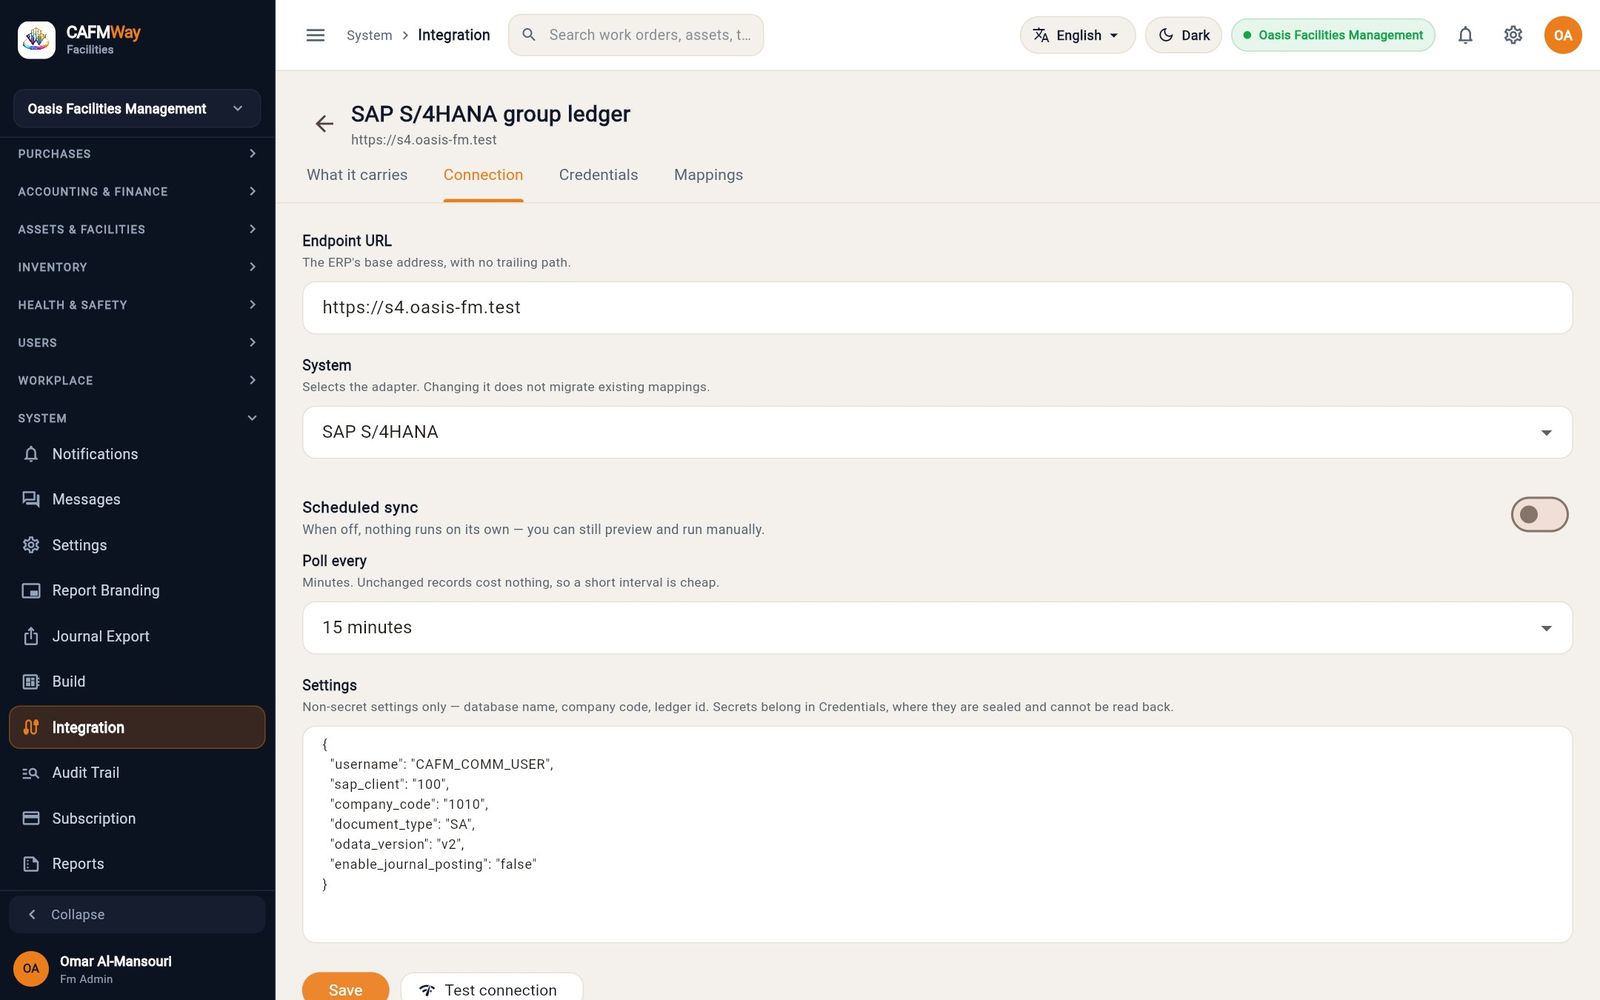1600x1000 pixels.
Task: Go back using the arrow icon
Action: coord(324,124)
